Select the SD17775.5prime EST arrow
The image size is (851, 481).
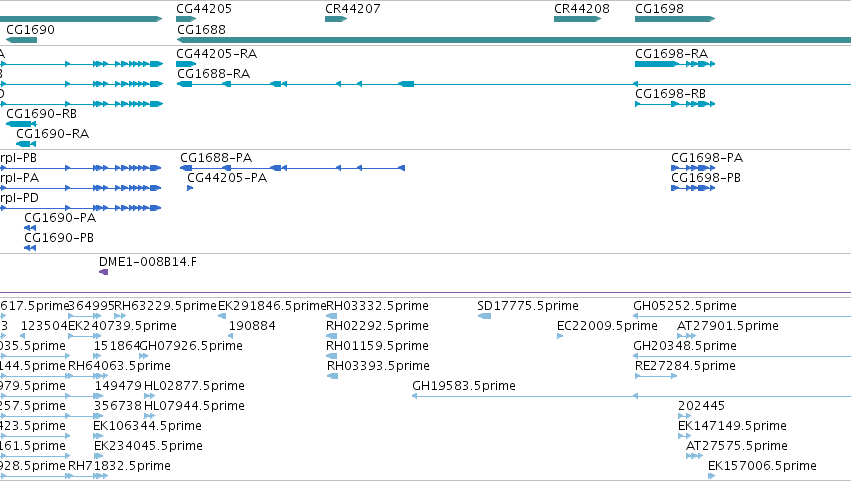[x=485, y=316]
